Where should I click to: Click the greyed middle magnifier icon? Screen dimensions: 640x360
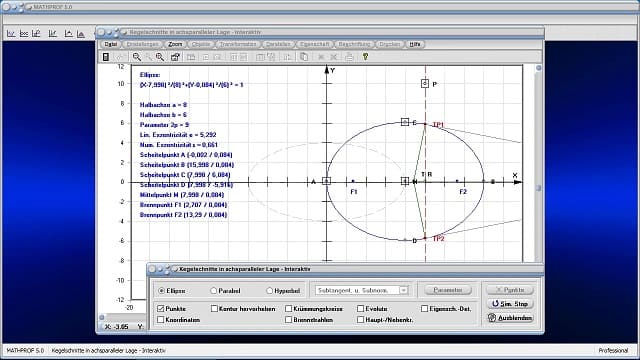coord(149,57)
